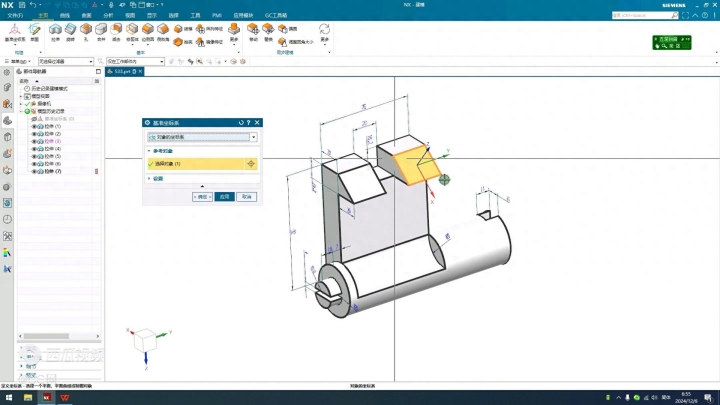Click the Shell (抽壳) tool
Screen dimensions: 720x405
183,42
